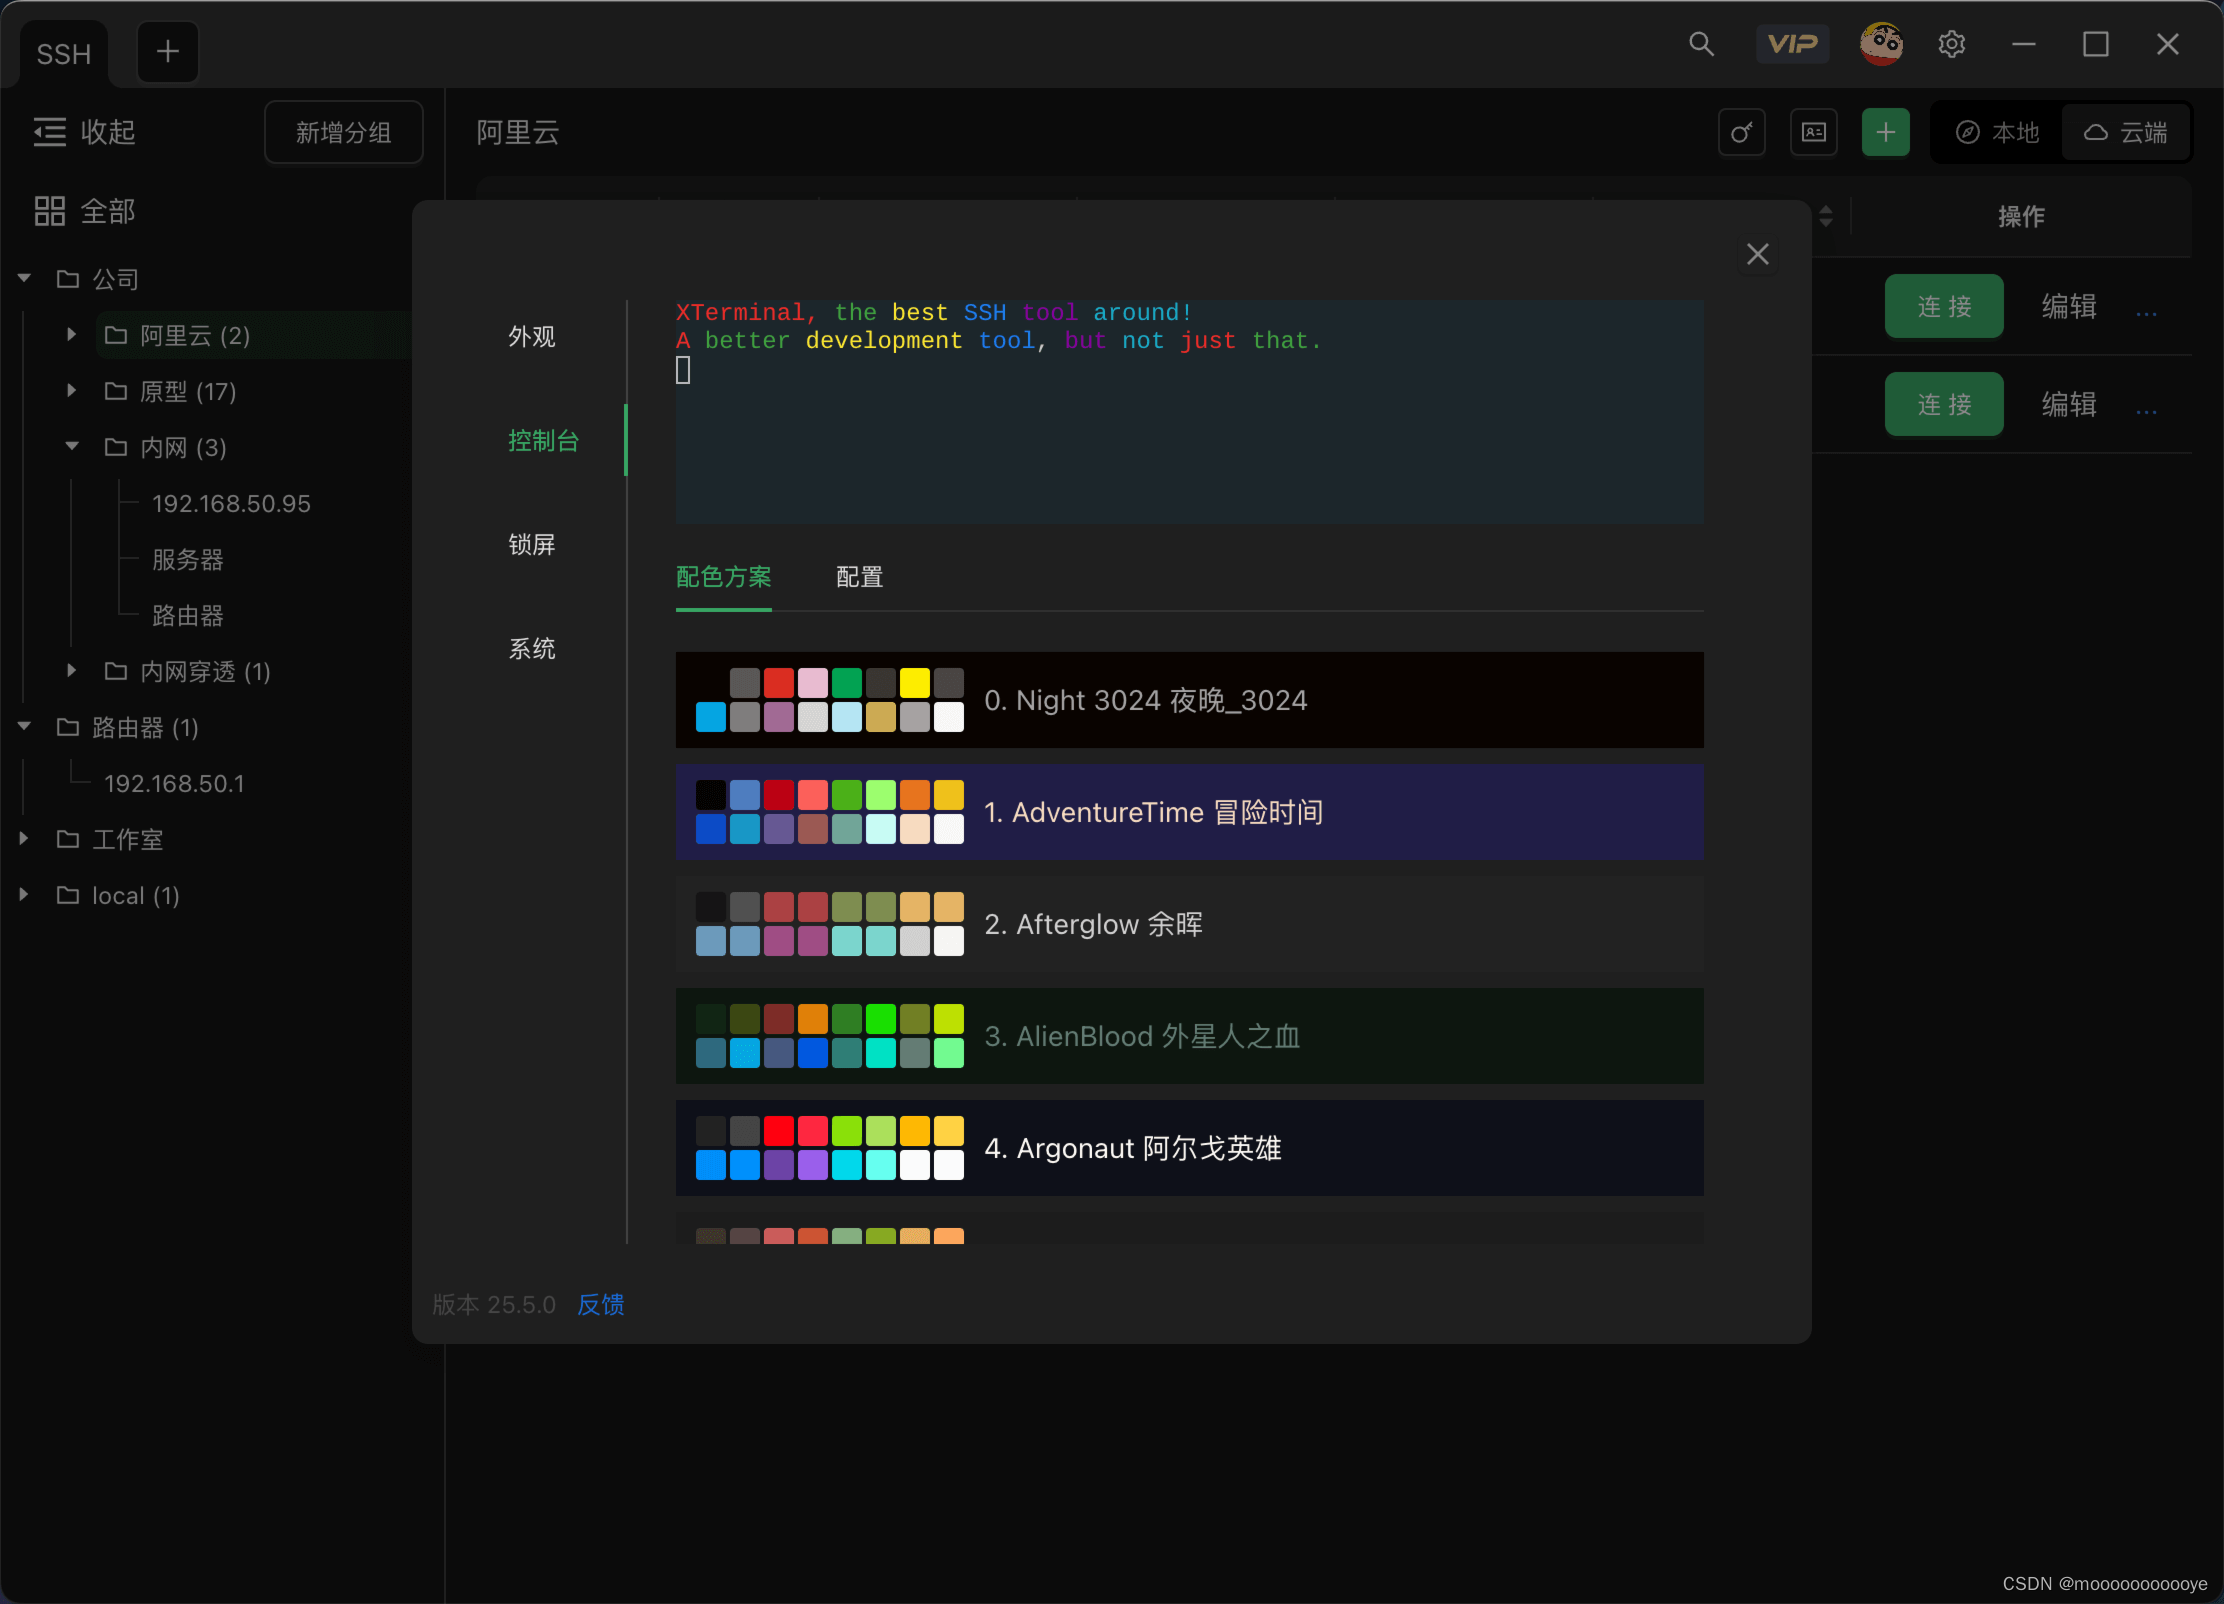Open settings gear icon
The width and height of the screenshot is (2224, 1604).
point(1951,44)
